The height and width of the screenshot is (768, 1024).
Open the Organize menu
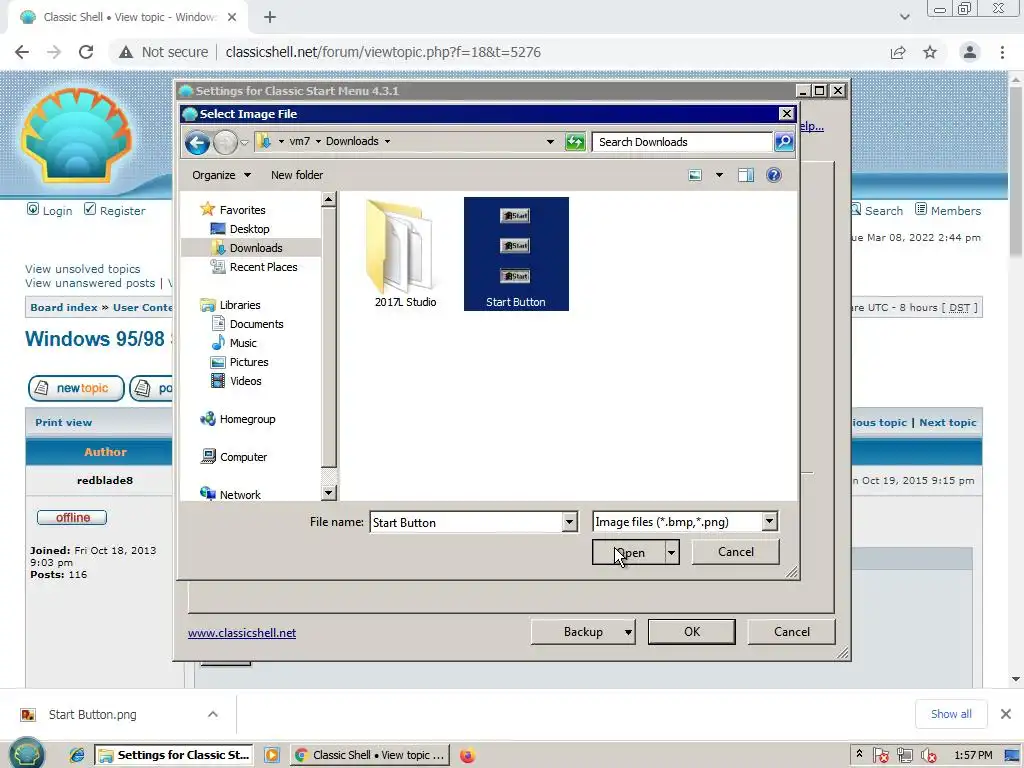pos(221,175)
